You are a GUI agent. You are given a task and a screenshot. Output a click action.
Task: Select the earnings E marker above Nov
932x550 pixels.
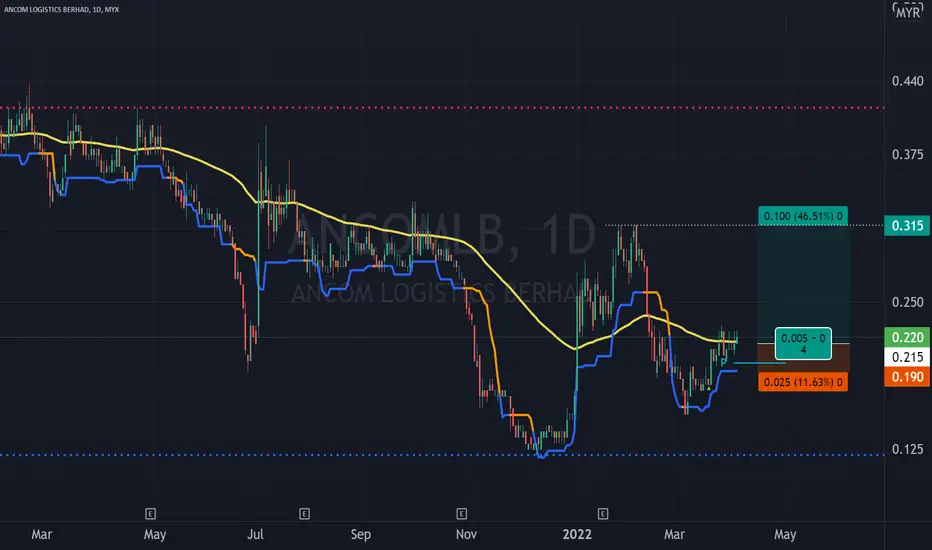tap(461, 513)
